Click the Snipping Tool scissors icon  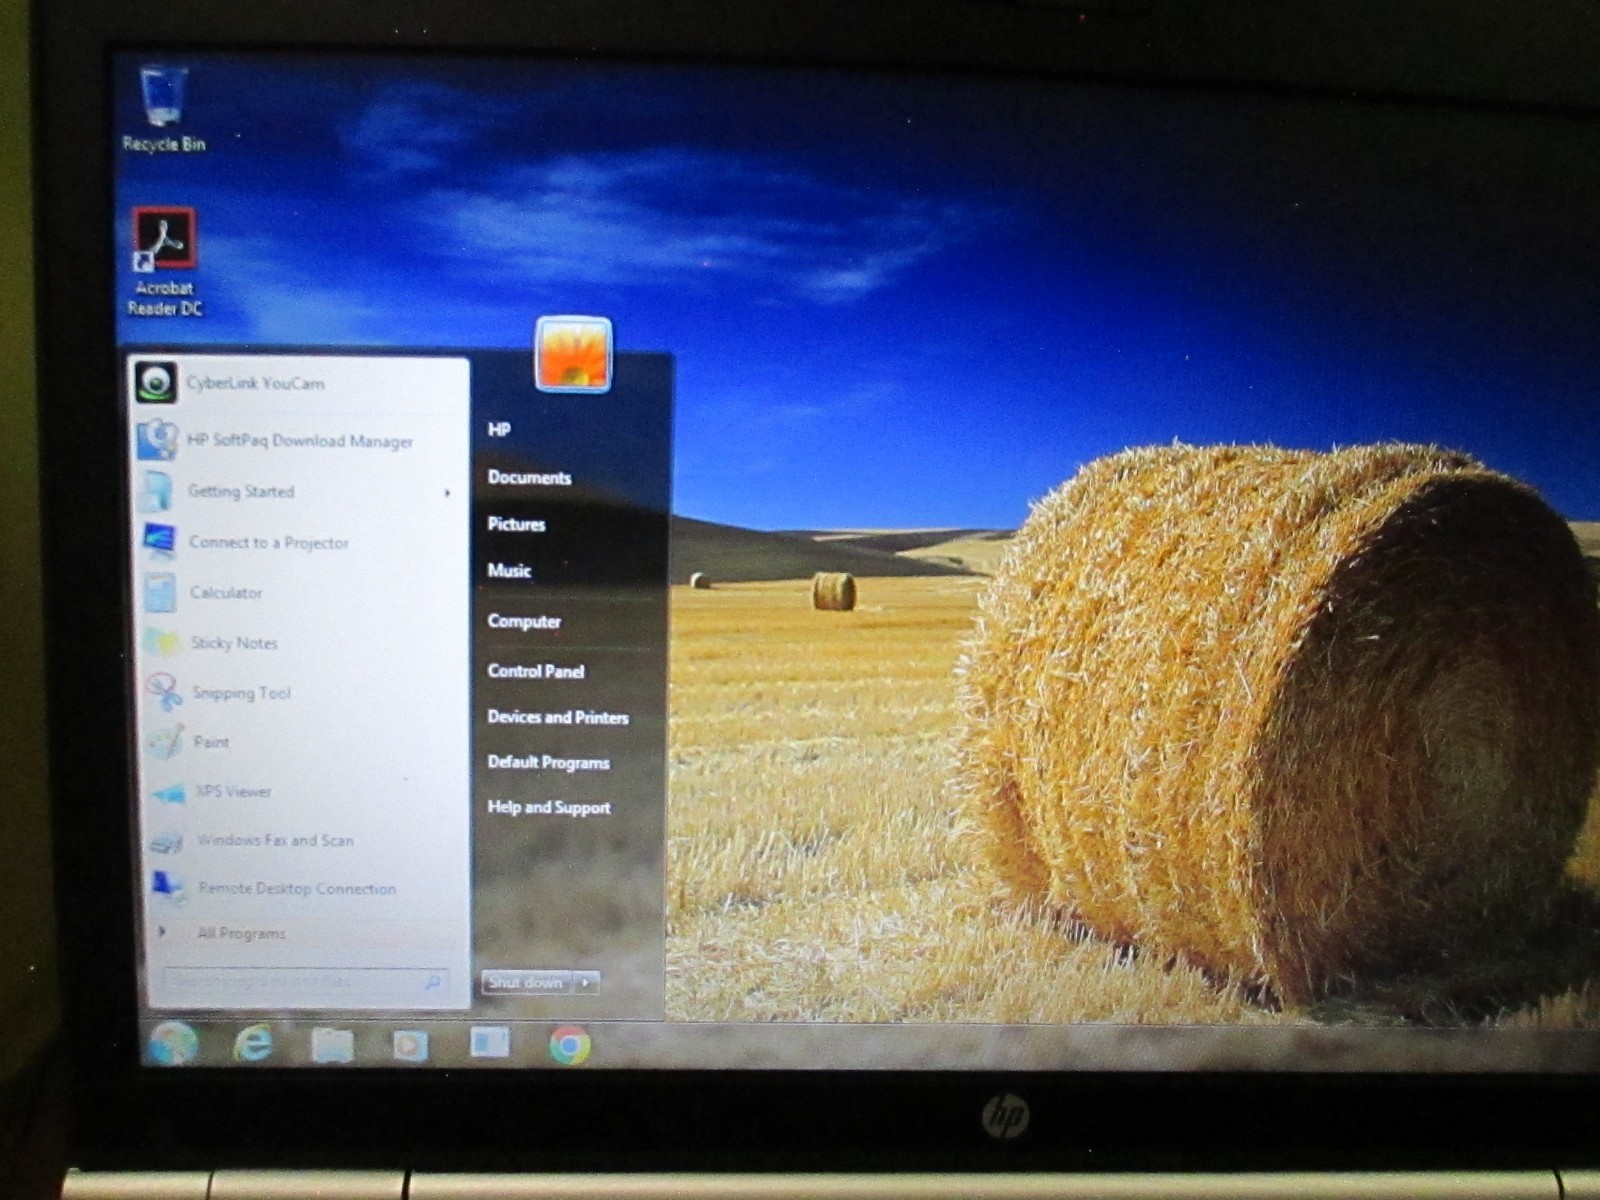(164, 692)
